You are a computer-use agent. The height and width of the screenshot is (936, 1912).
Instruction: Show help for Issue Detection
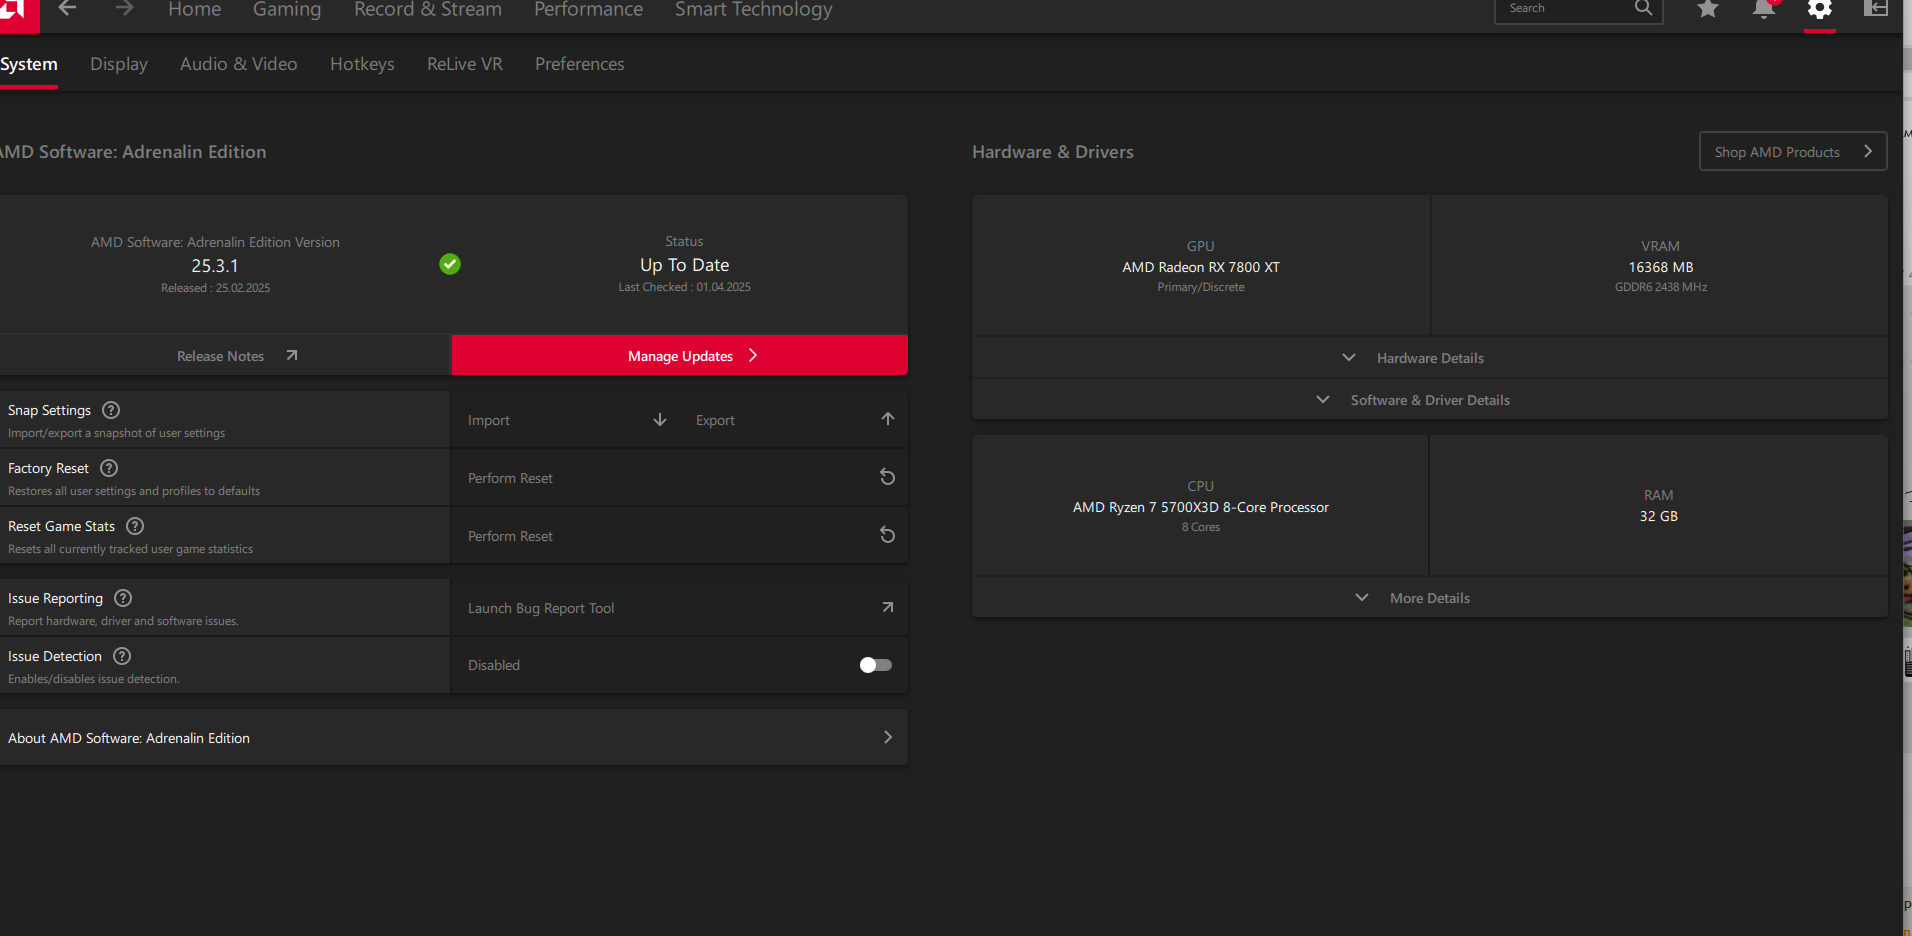point(122,656)
